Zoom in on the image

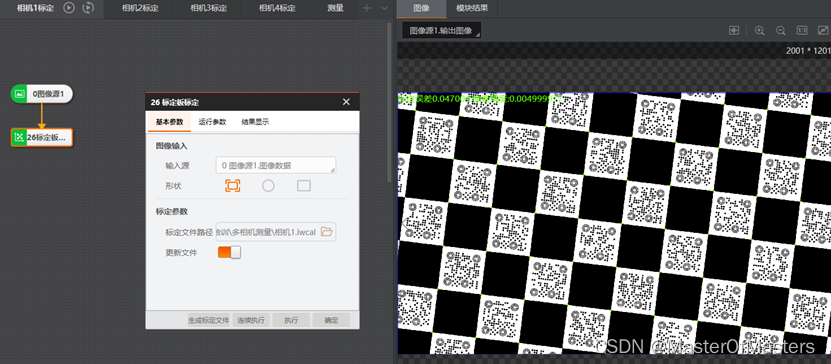pos(759,31)
